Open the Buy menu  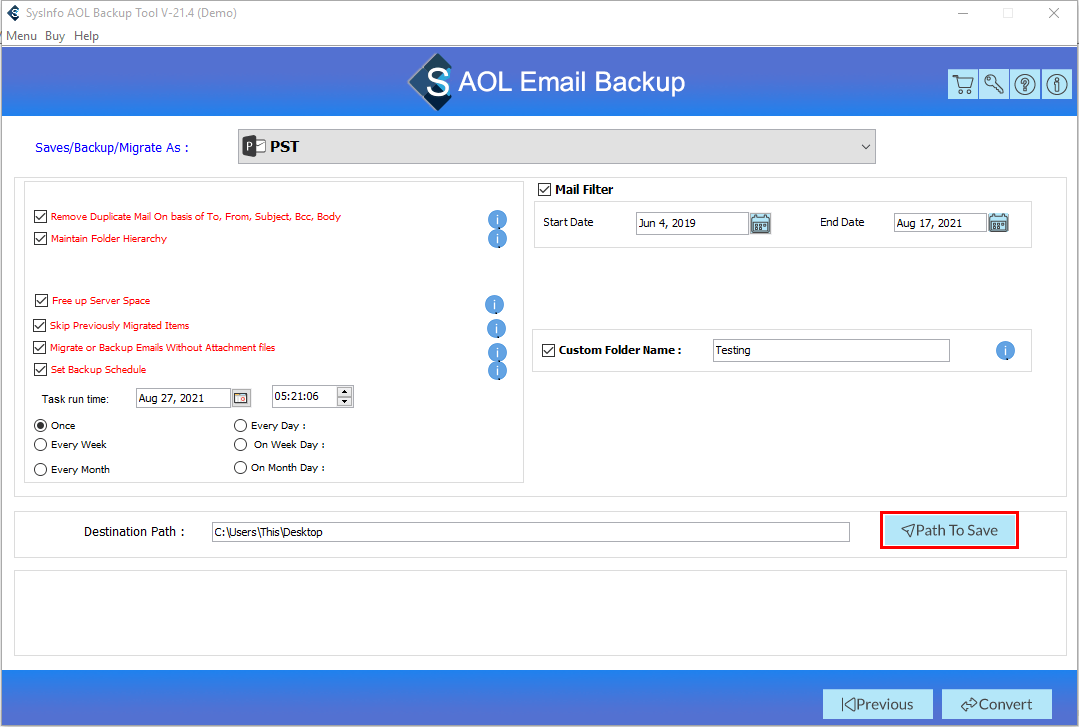pos(55,36)
